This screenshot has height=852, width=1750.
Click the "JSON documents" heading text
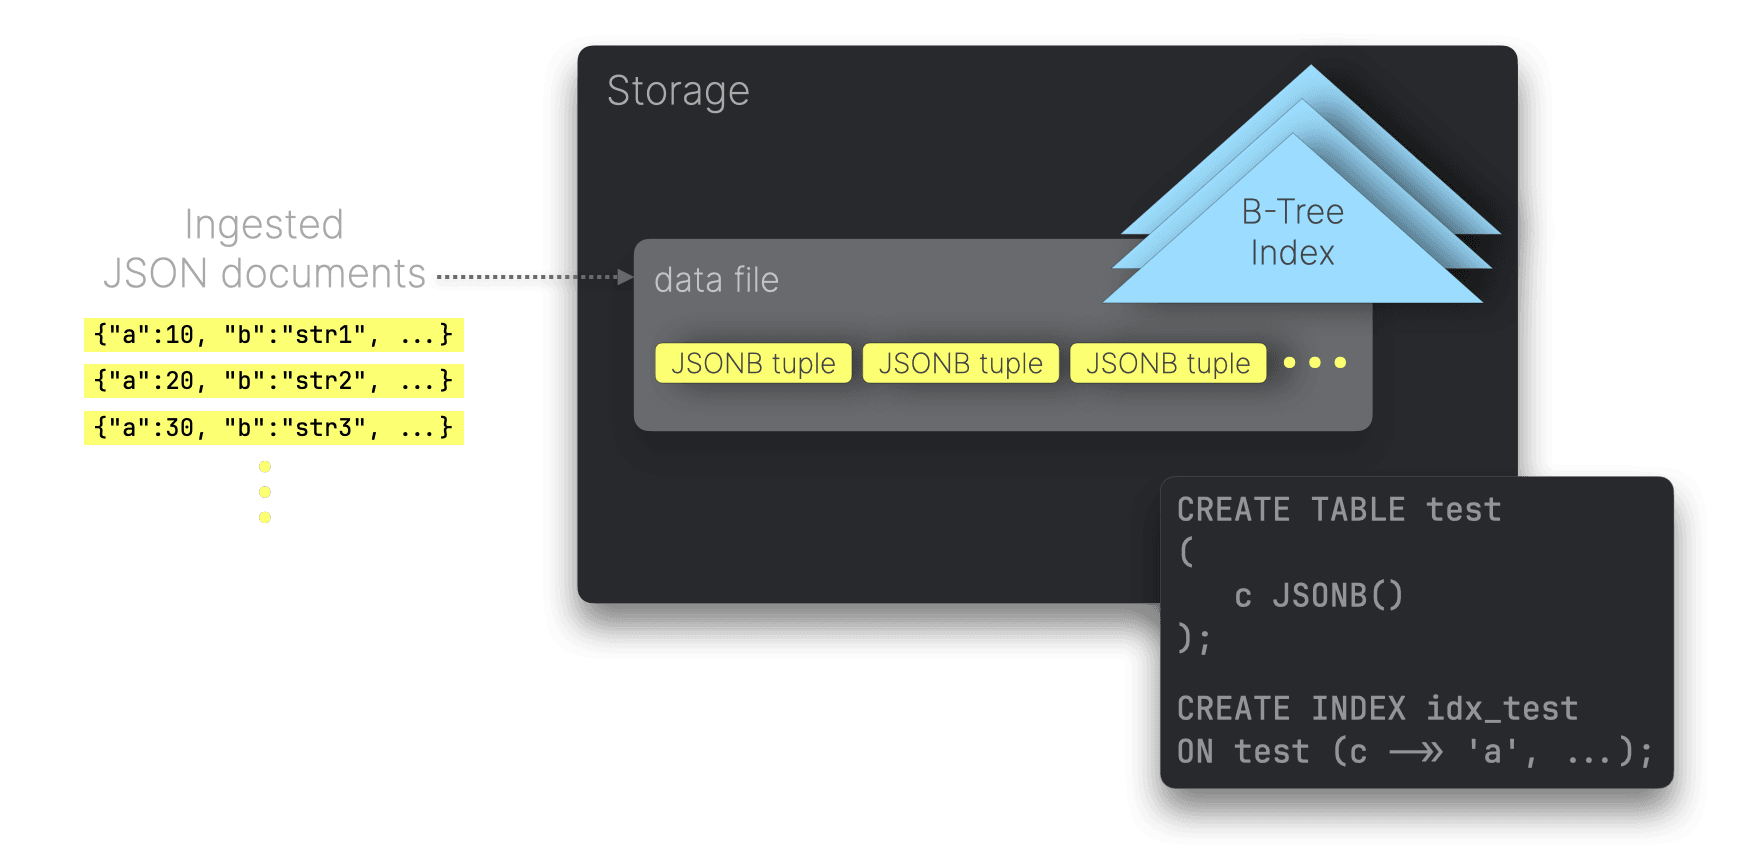[x=264, y=274]
